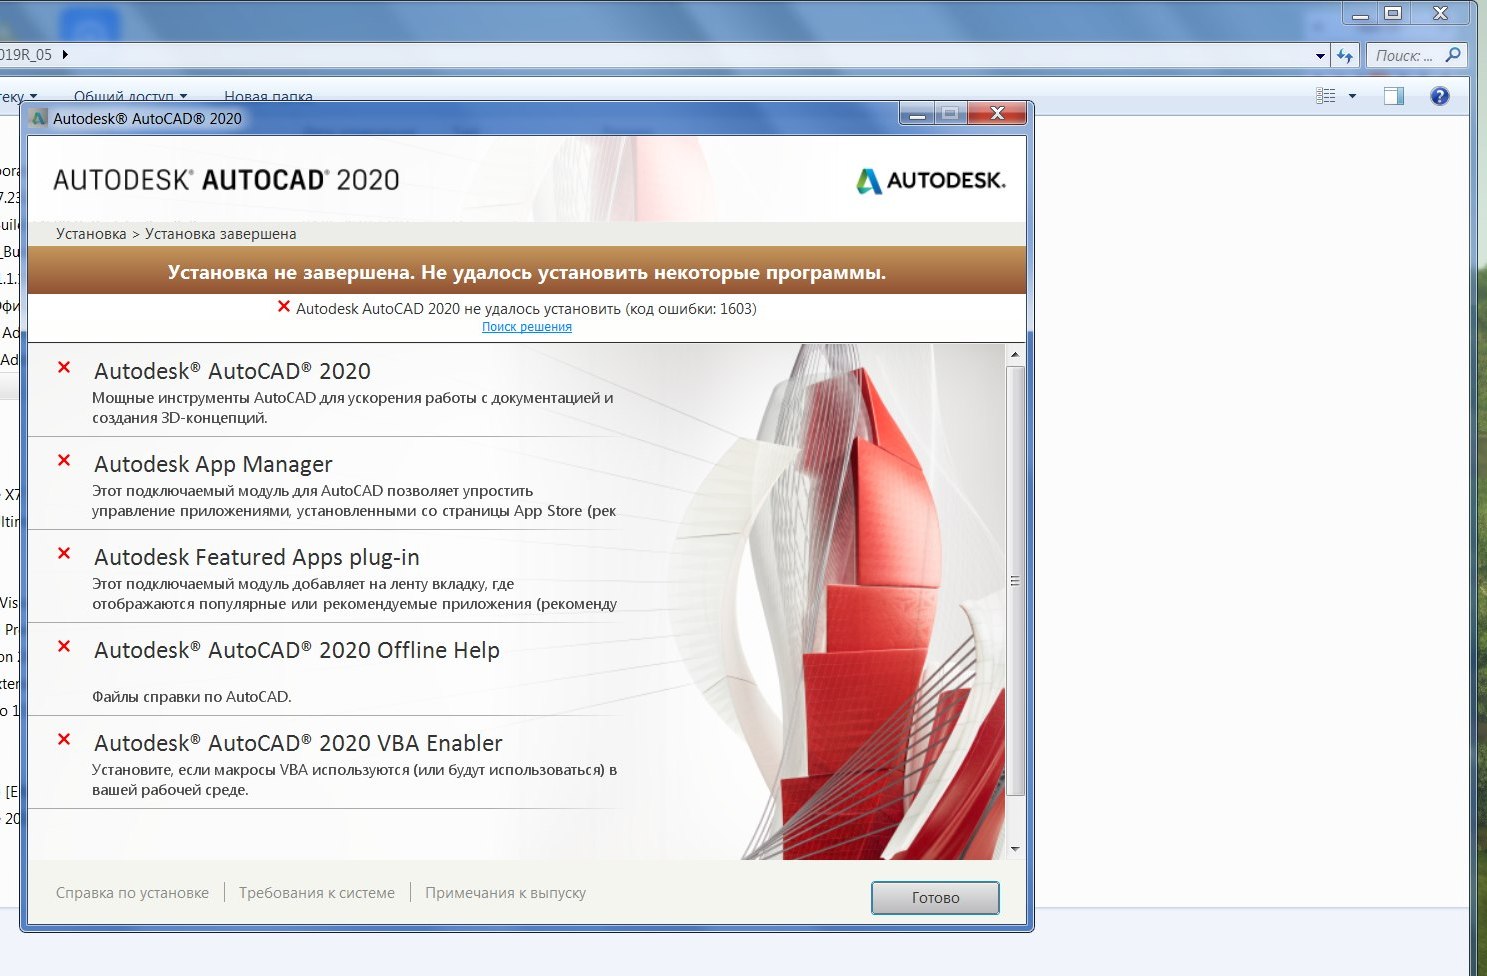Viewport: 1487px width, 976px height.
Task: Click the Готово button
Action: (935, 897)
